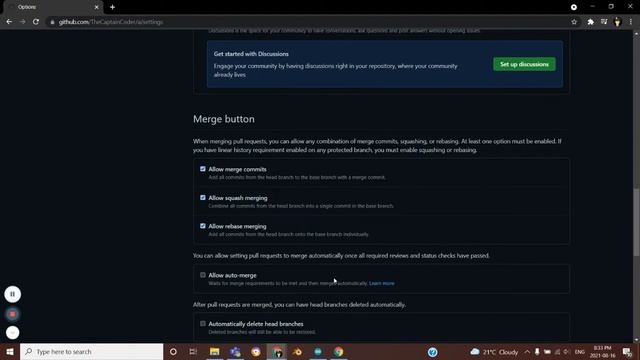This screenshot has height=360, width=640.
Task: Click the Merge button heading
Action: (224, 119)
